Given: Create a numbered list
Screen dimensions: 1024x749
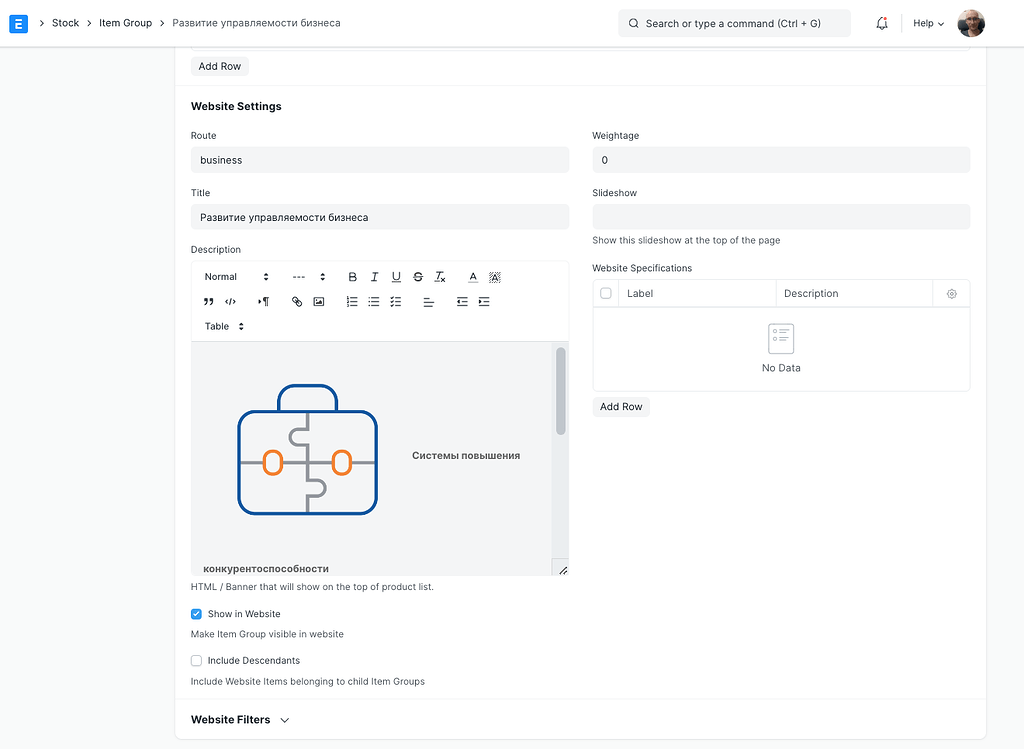Looking at the screenshot, I should click(x=351, y=301).
